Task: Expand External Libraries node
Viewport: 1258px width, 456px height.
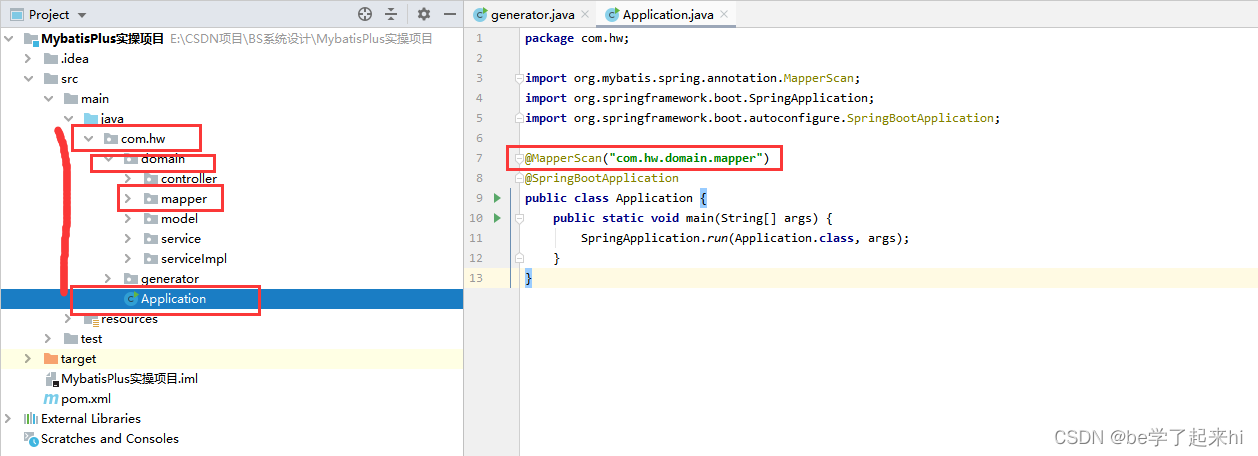Action: pyautogui.click(x=9, y=419)
